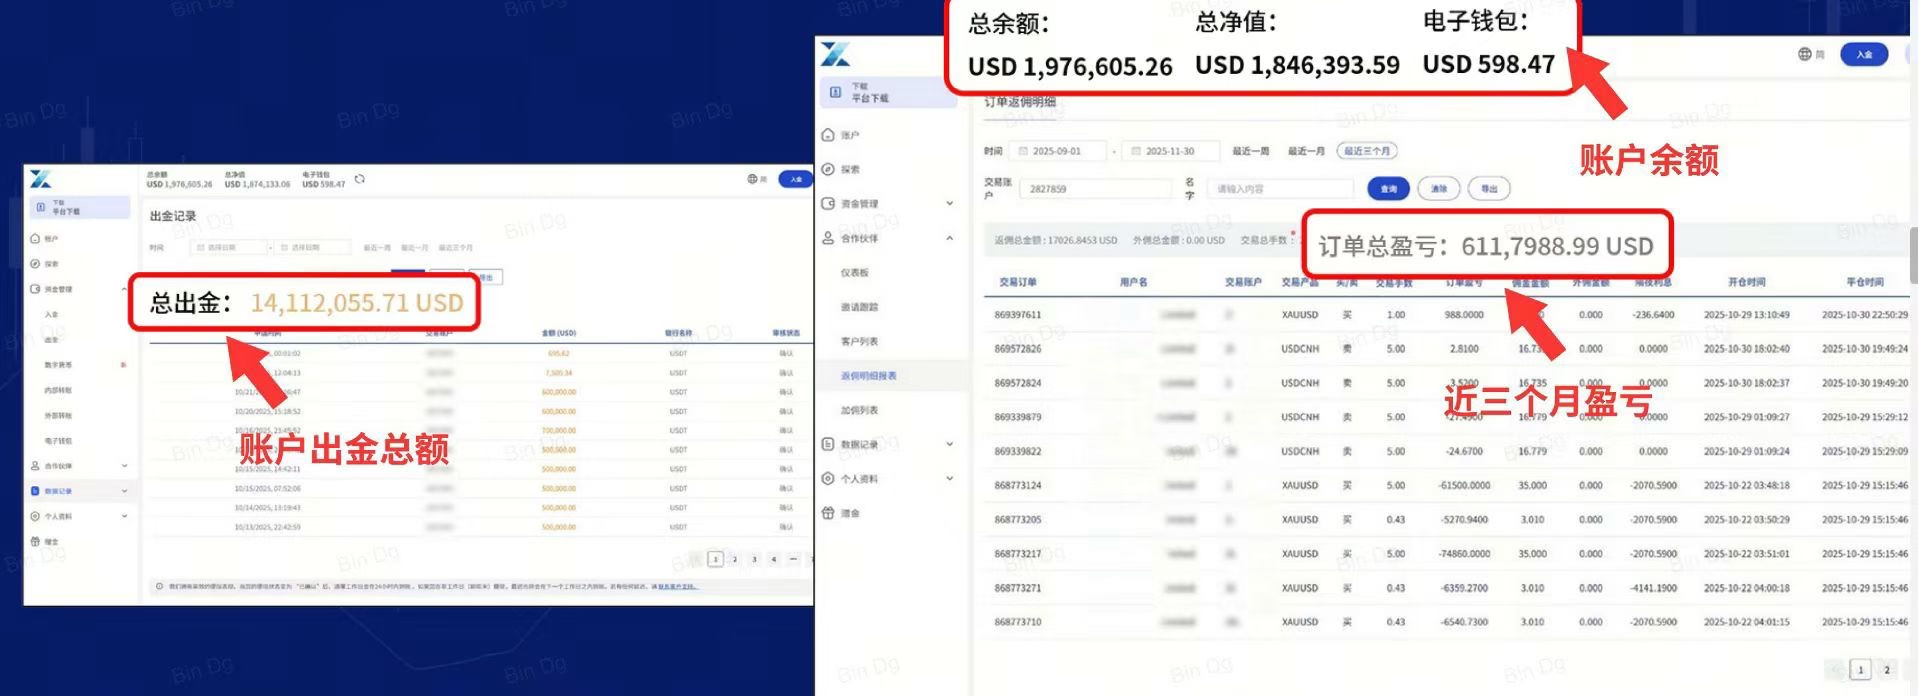Click the 导出 export button in right window
This screenshot has width=1918, height=696.
tap(1489, 189)
